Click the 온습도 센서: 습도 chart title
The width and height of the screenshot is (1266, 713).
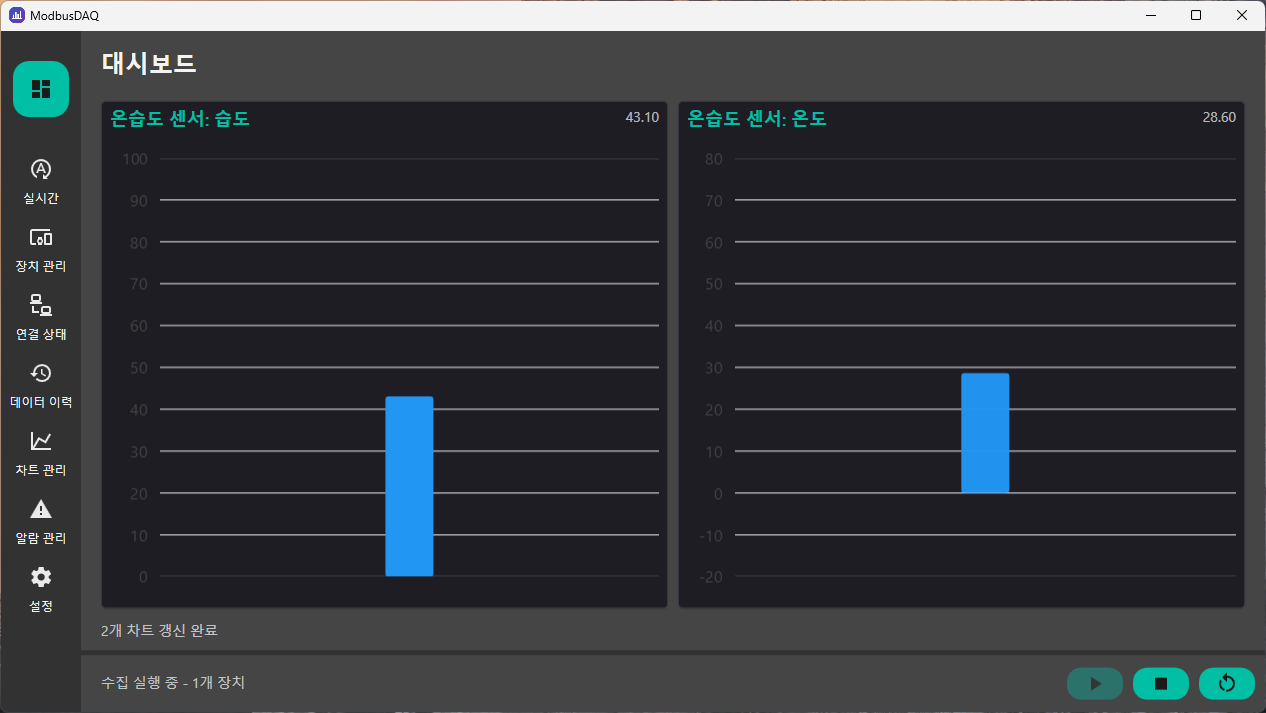(x=180, y=119)
